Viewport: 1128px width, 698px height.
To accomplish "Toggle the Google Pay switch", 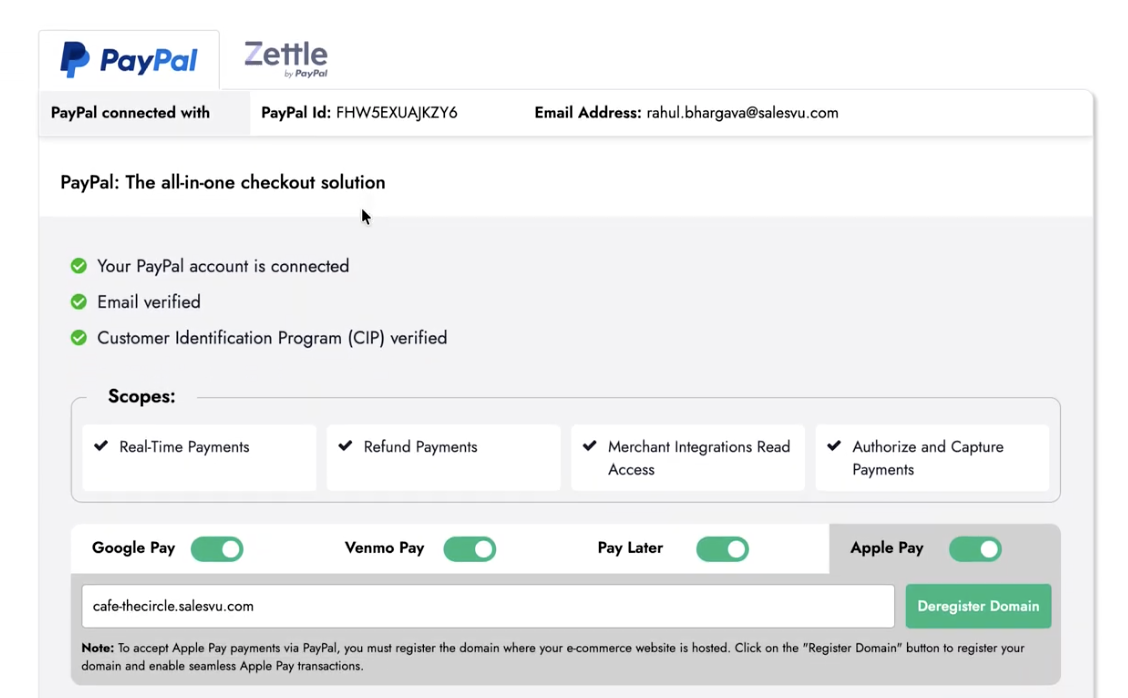I will 217,549.
